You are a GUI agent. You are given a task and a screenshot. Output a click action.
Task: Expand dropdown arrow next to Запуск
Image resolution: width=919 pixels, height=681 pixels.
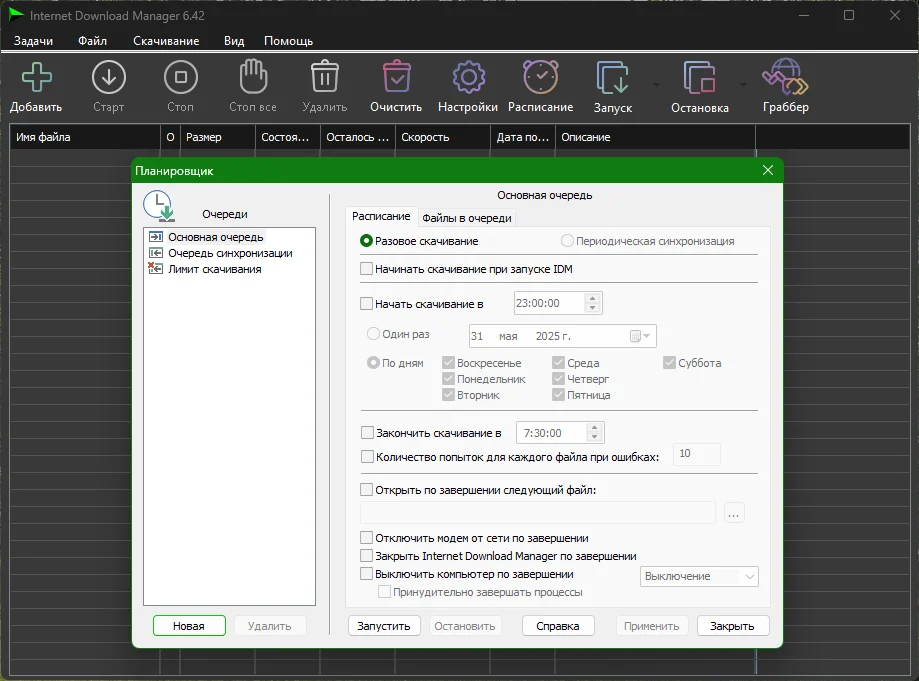657,85
